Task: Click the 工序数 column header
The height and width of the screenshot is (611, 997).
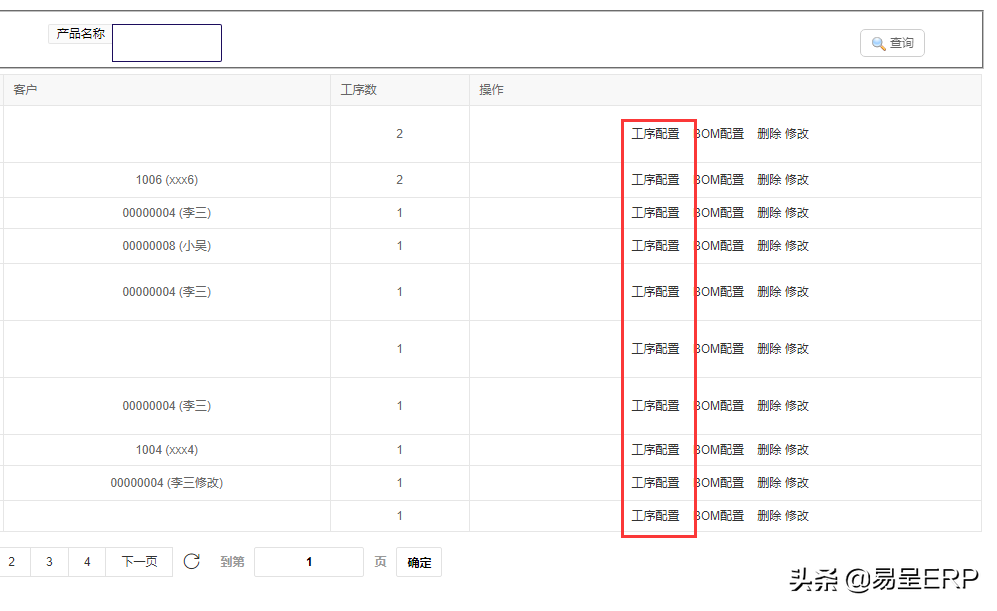Action: [x=359, y=90]
